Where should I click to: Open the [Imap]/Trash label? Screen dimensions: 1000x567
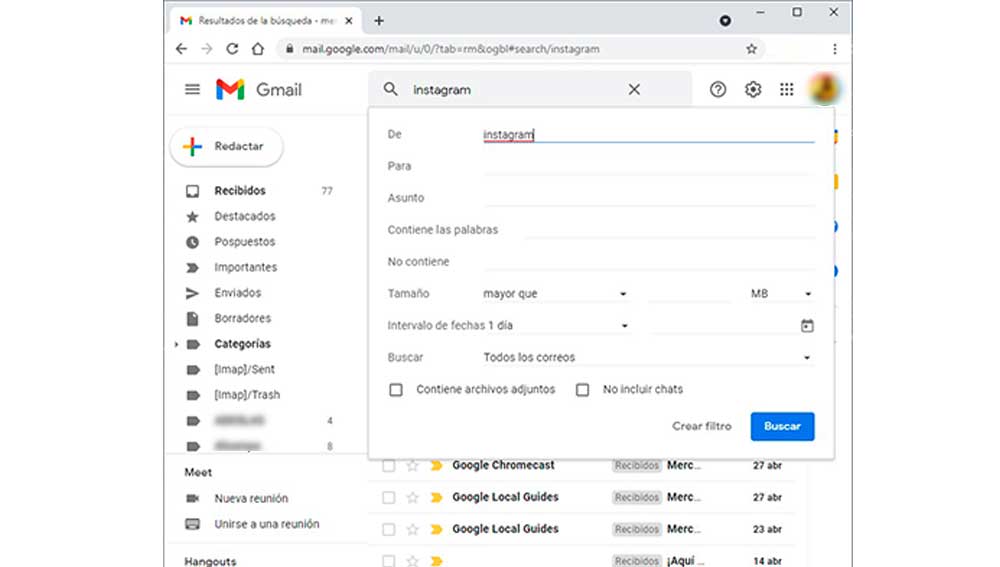click(x=247, y=395)
